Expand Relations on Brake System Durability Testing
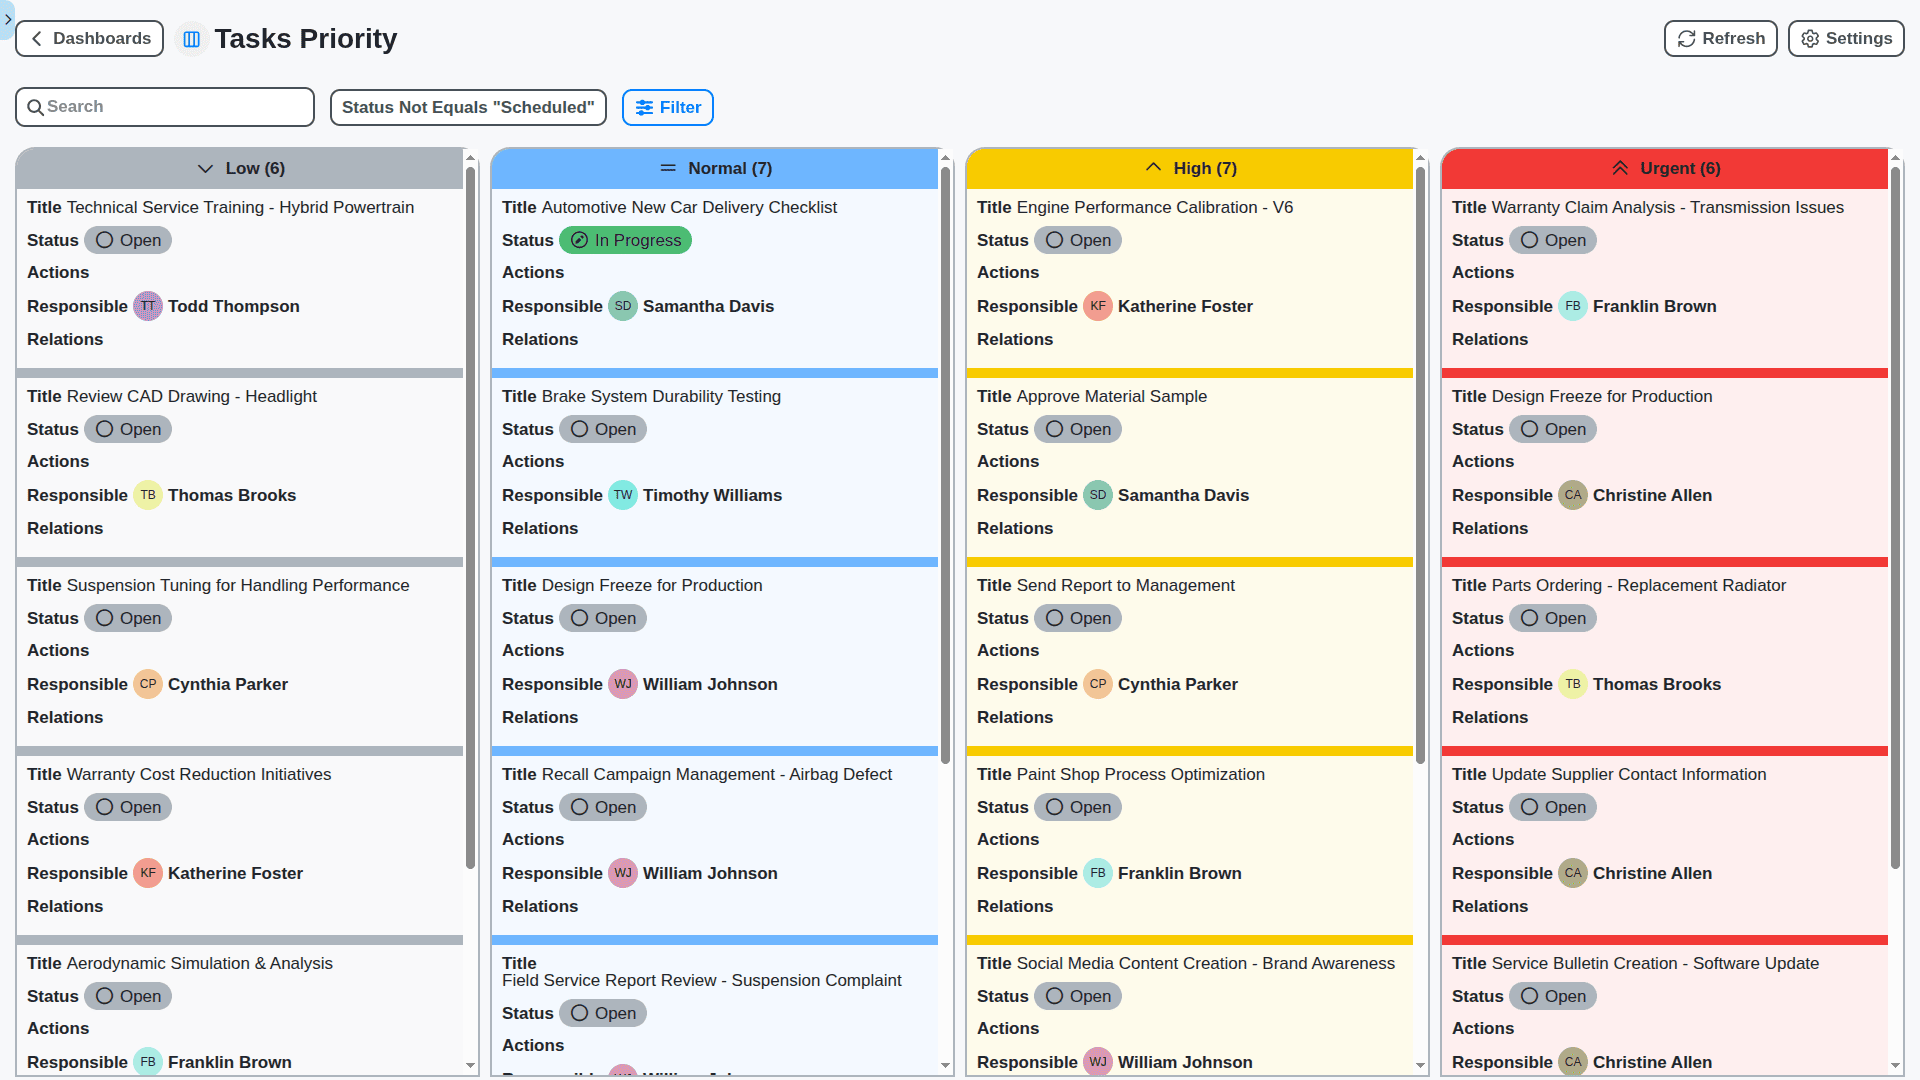 point(539,528)
